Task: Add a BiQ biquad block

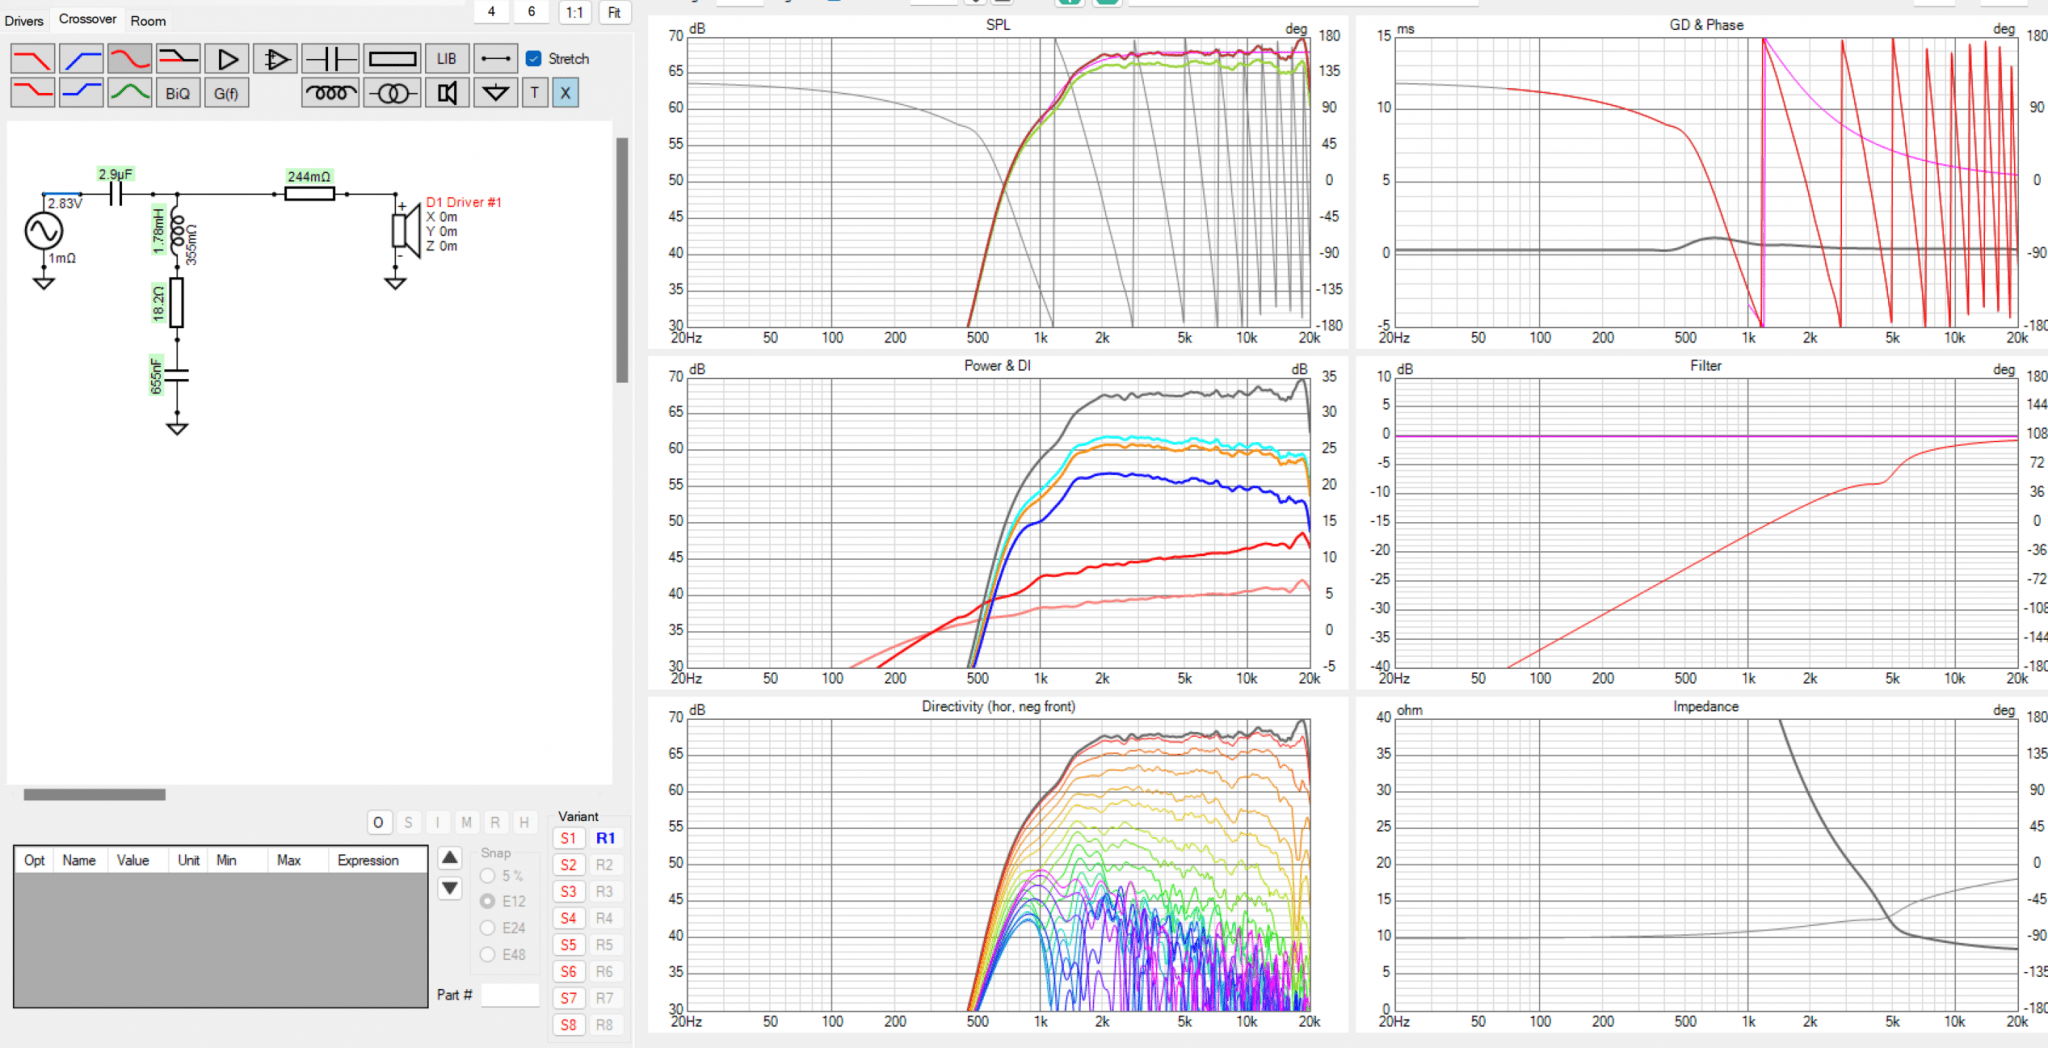Action: (x=178, y=93)
